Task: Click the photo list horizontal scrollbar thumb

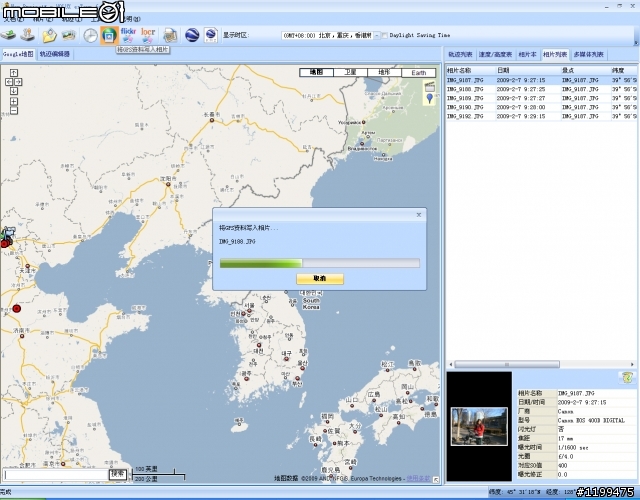Action: coord(507,364)
